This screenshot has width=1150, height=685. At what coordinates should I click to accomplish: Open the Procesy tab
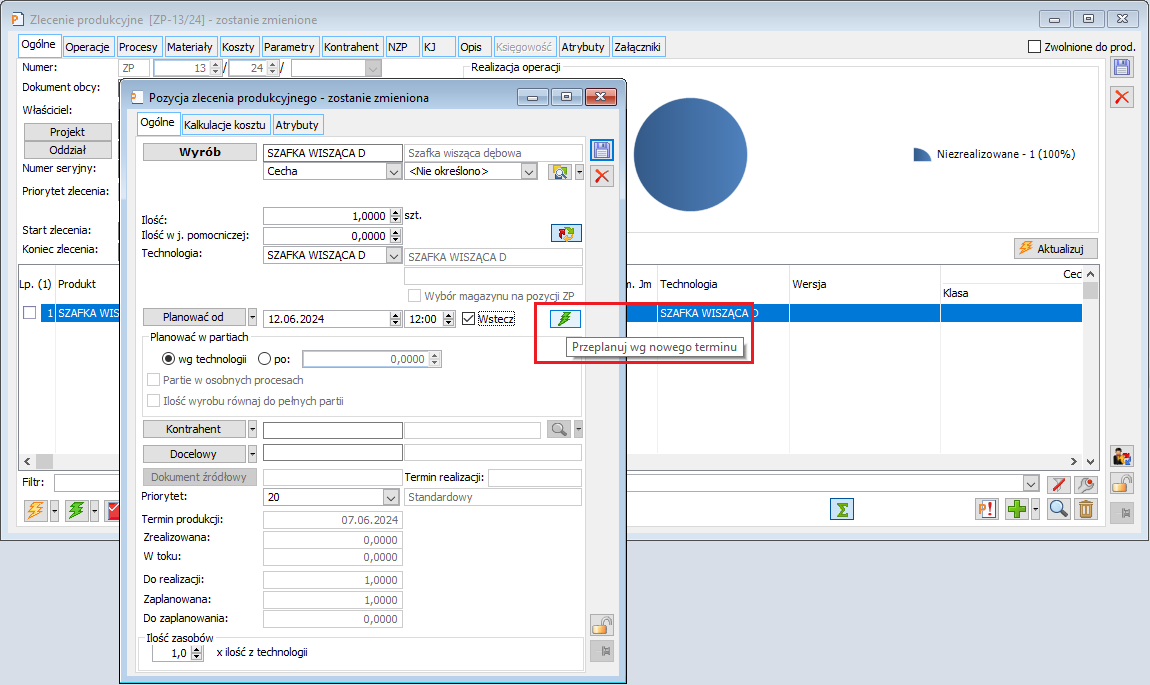pyautogui.click(x=138, y=47)
